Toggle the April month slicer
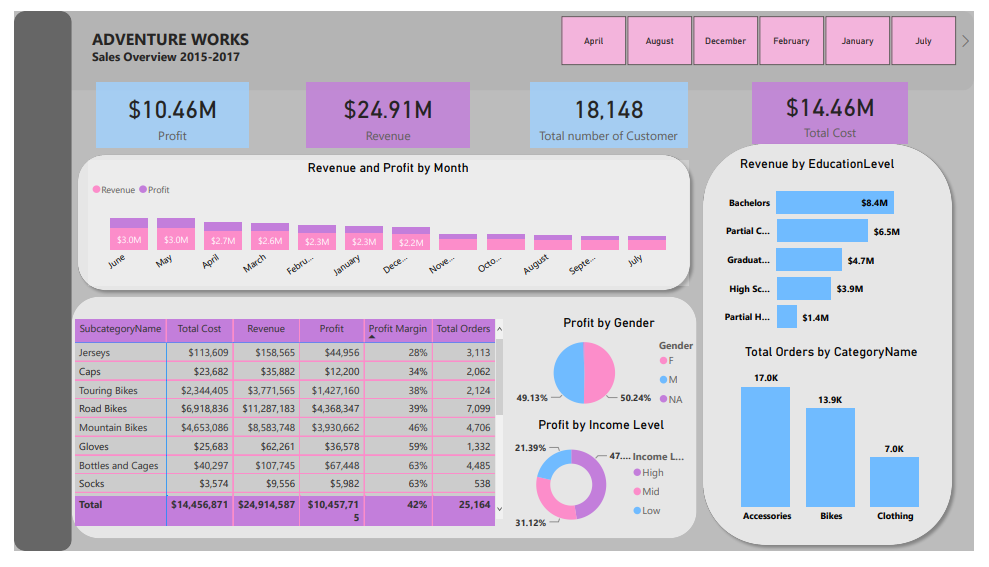This screenshot has height=567, width=989. 593,41
